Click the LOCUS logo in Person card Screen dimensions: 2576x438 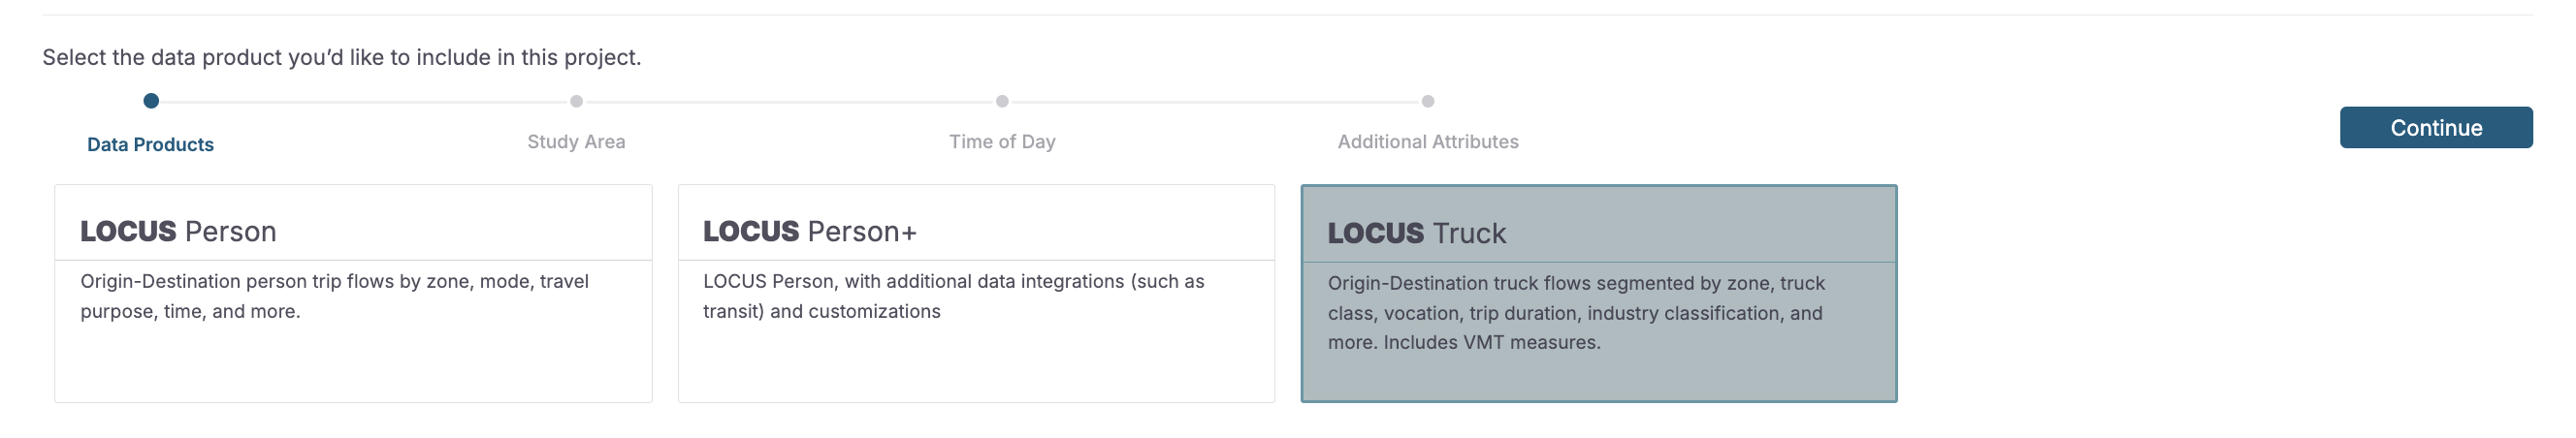point(128,231)
